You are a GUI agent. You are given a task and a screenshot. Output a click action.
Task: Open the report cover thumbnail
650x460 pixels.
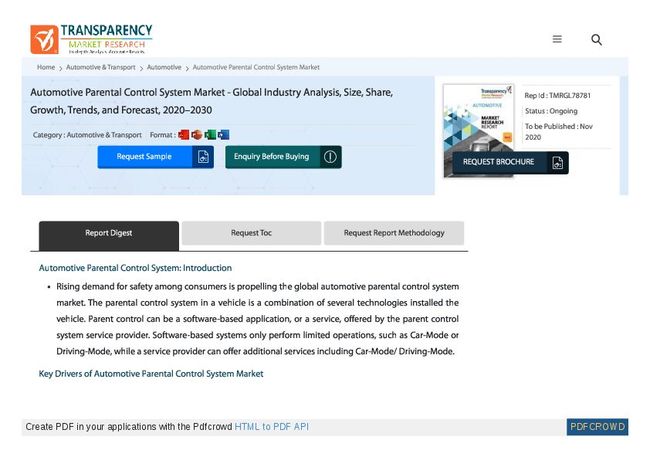coord(478,130)
